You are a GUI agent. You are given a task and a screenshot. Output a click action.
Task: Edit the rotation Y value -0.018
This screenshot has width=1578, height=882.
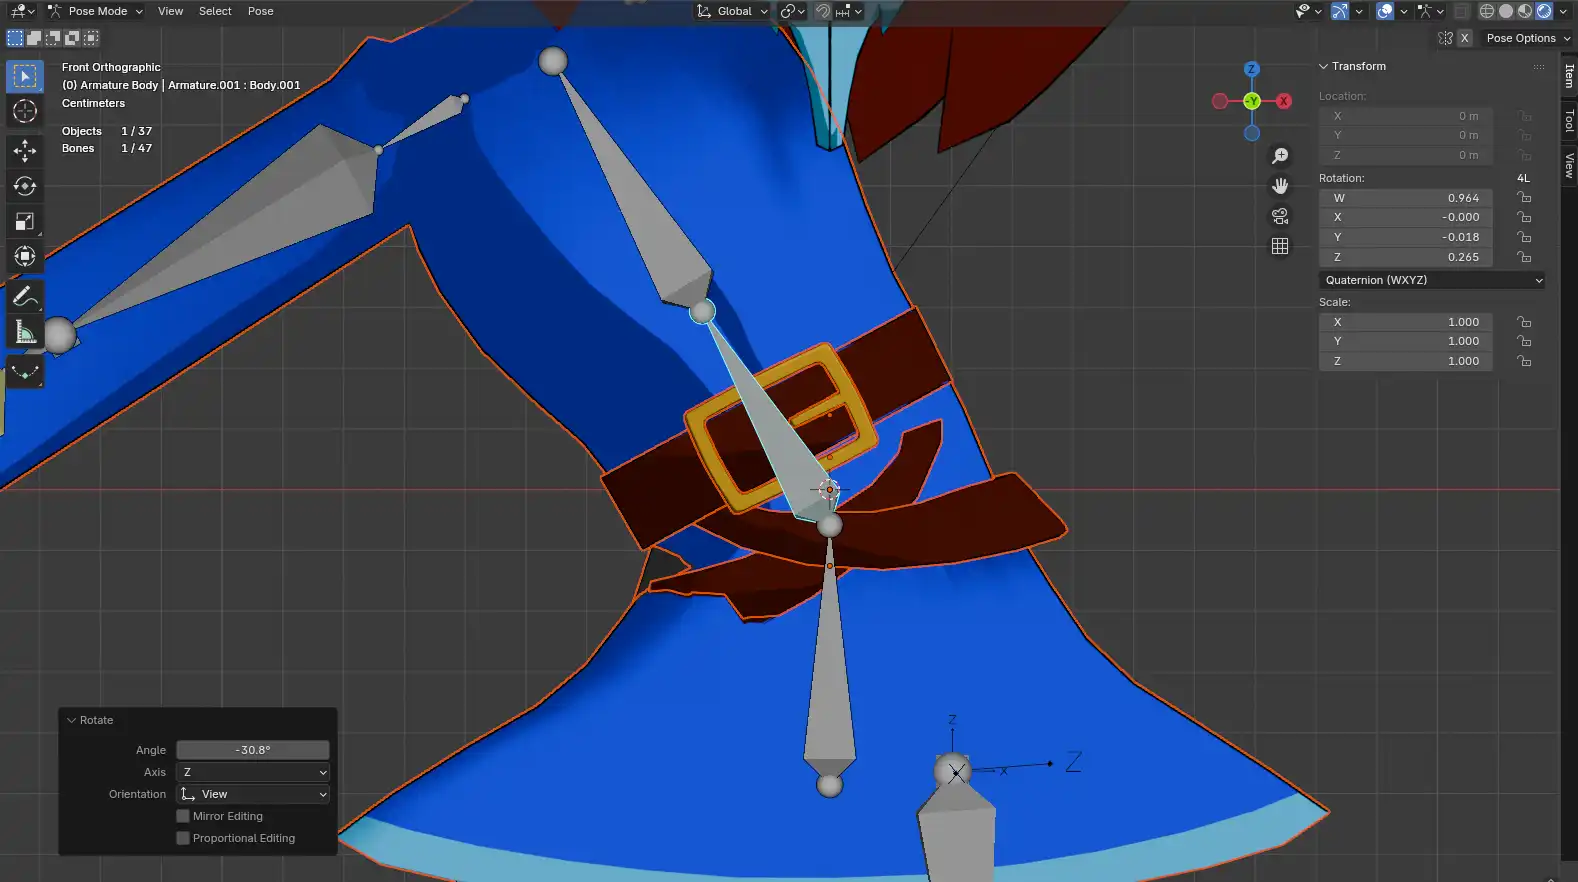(x=1406, y=237)
